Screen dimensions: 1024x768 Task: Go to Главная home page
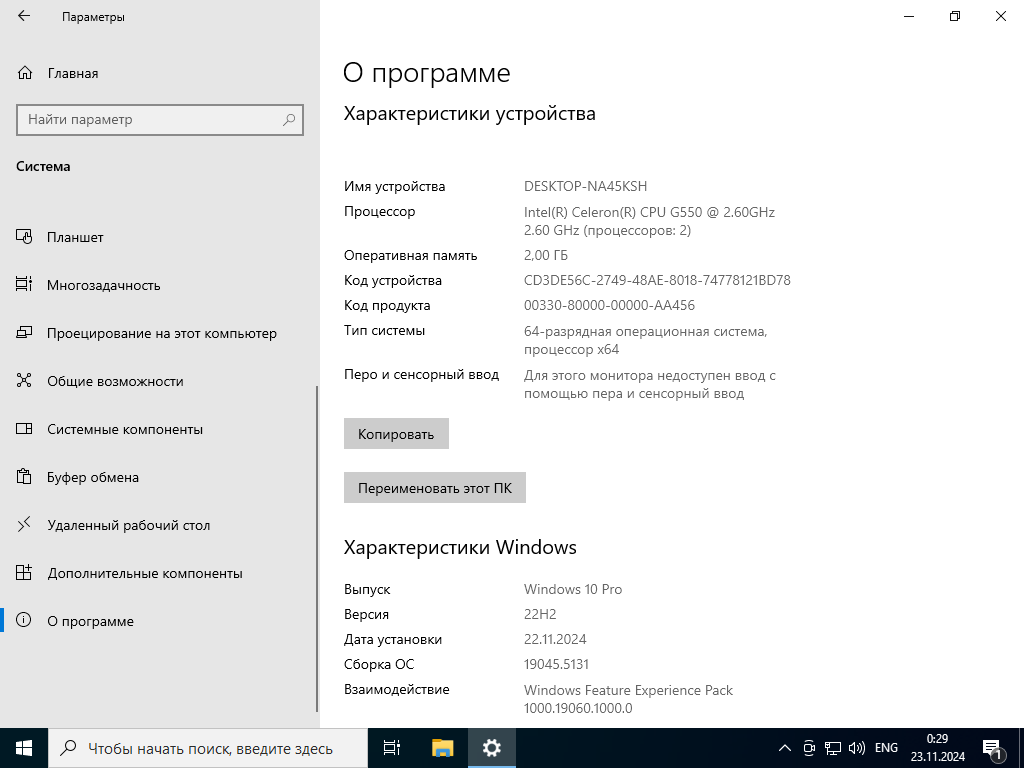point(160,73)
